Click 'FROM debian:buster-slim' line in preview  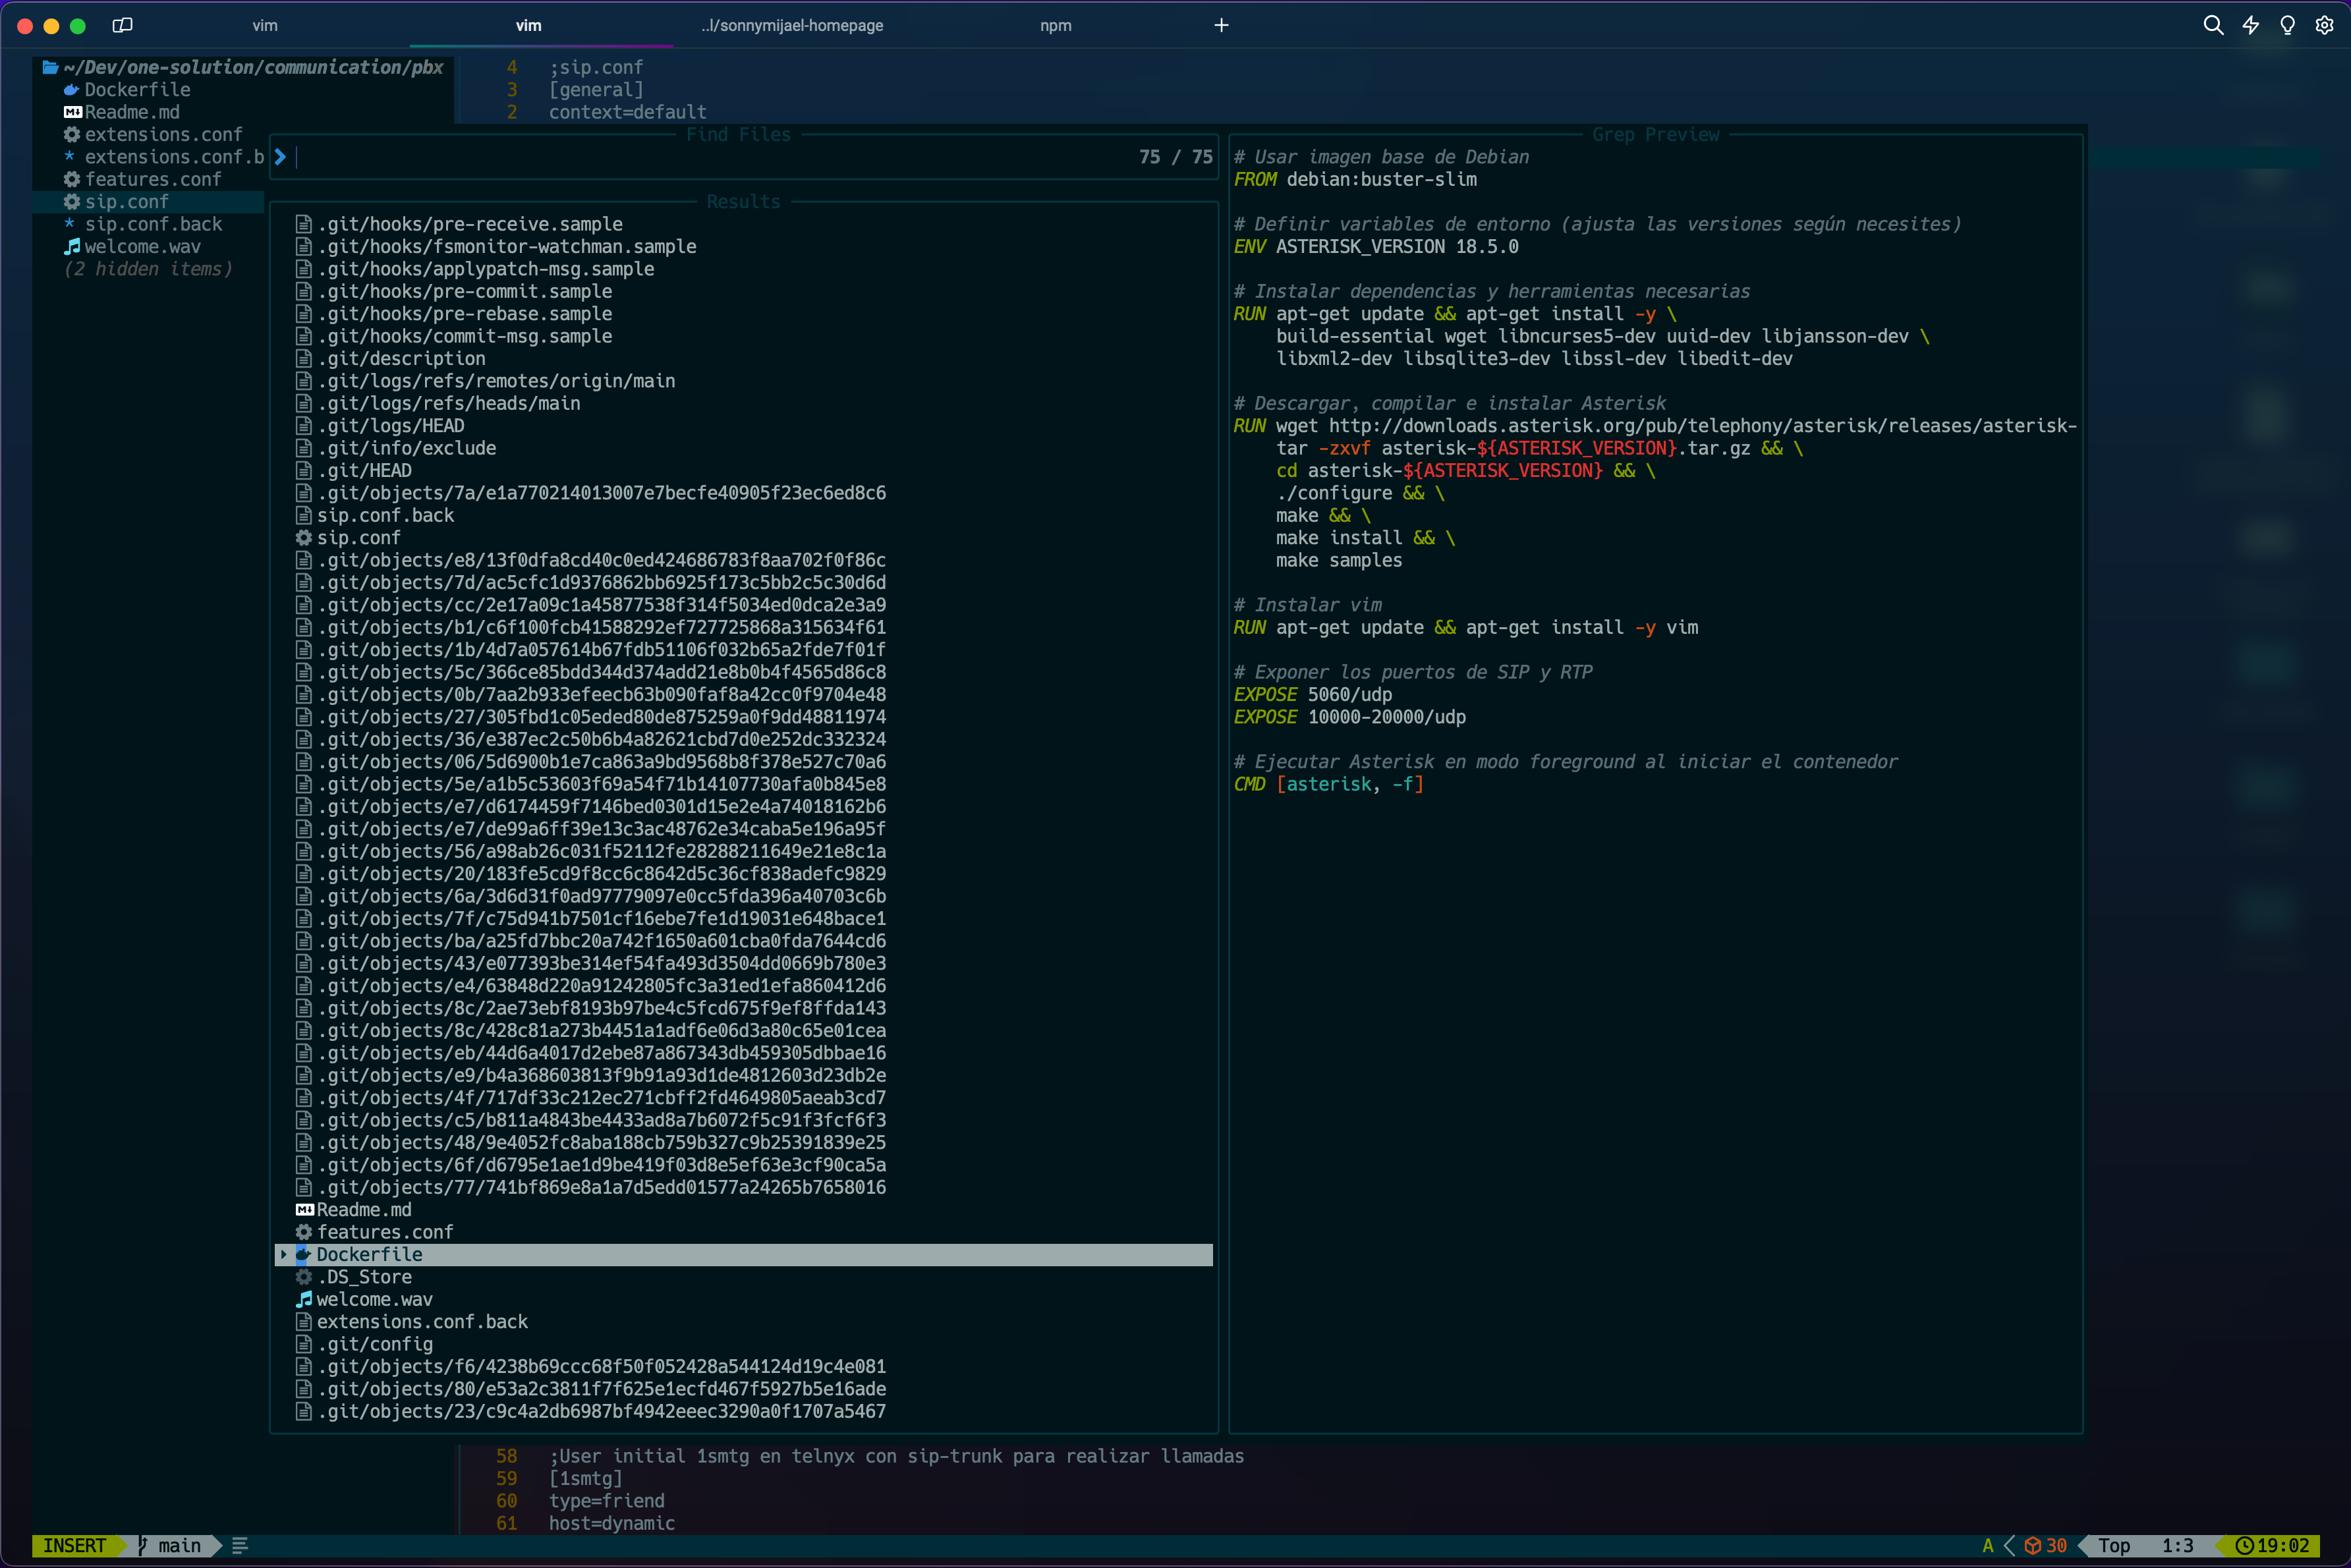(x=1355, y=179)
